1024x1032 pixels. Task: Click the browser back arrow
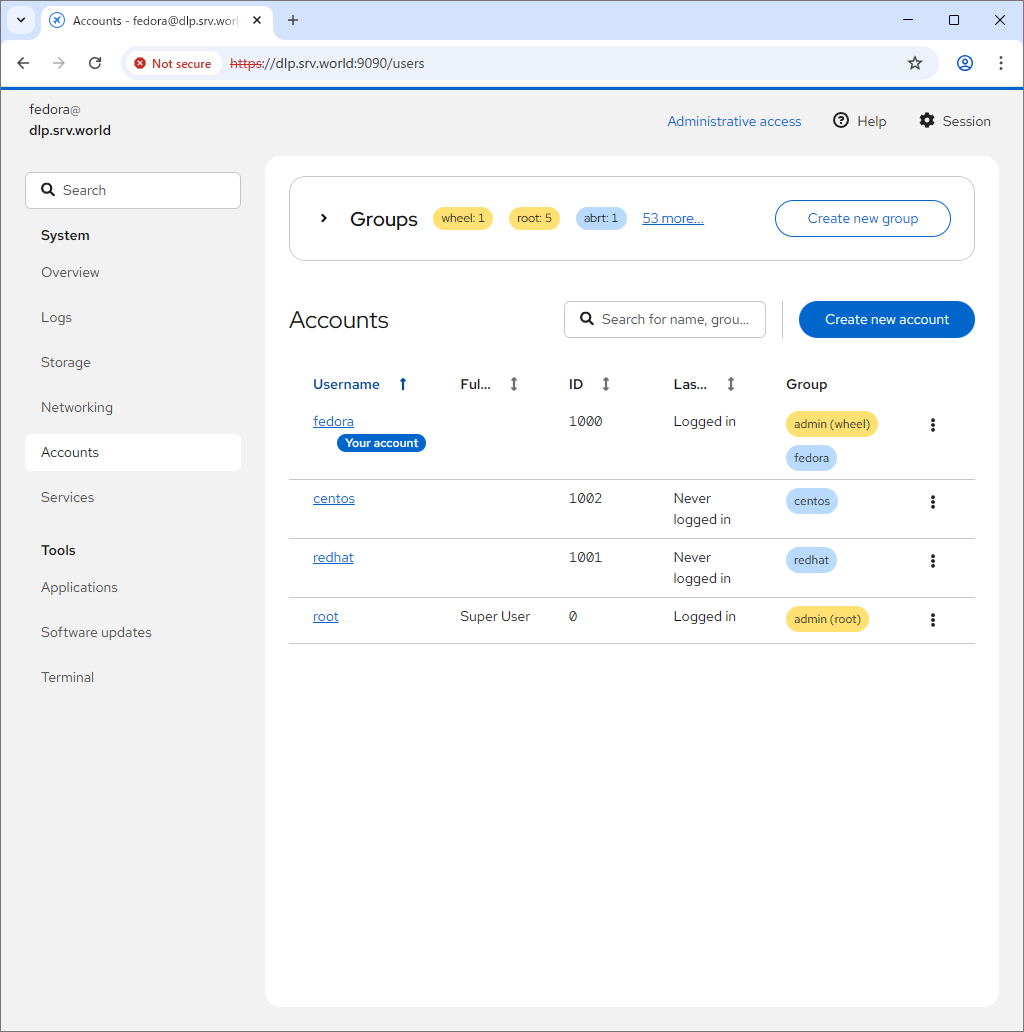click(23, 63)
